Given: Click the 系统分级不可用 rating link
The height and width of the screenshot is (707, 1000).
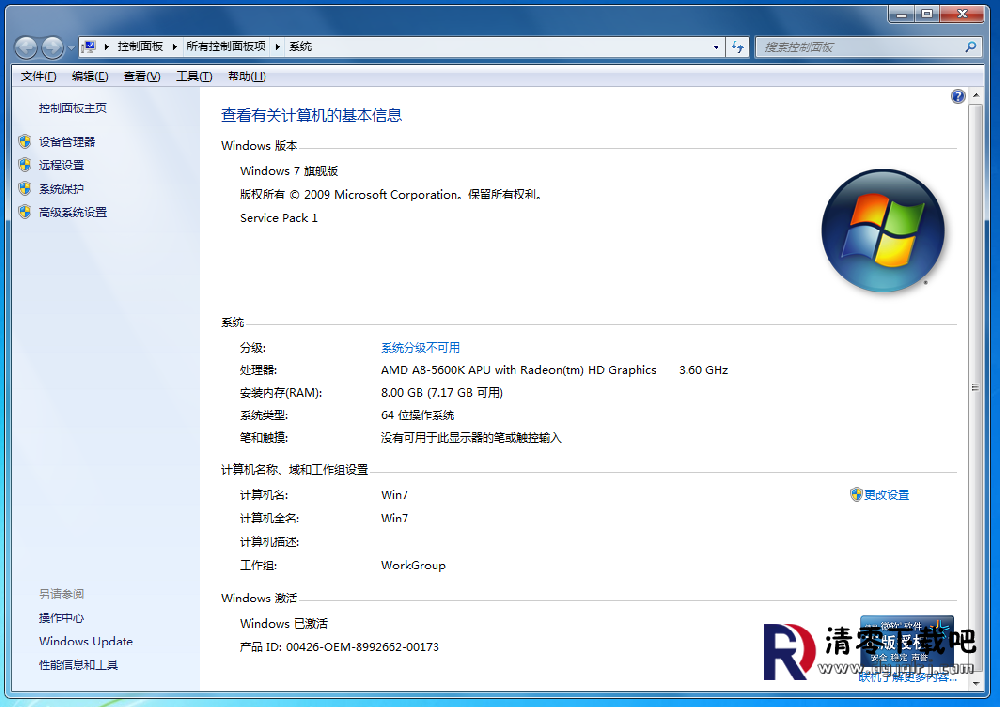Looking at the screenshot, I should tap(420, 347).
